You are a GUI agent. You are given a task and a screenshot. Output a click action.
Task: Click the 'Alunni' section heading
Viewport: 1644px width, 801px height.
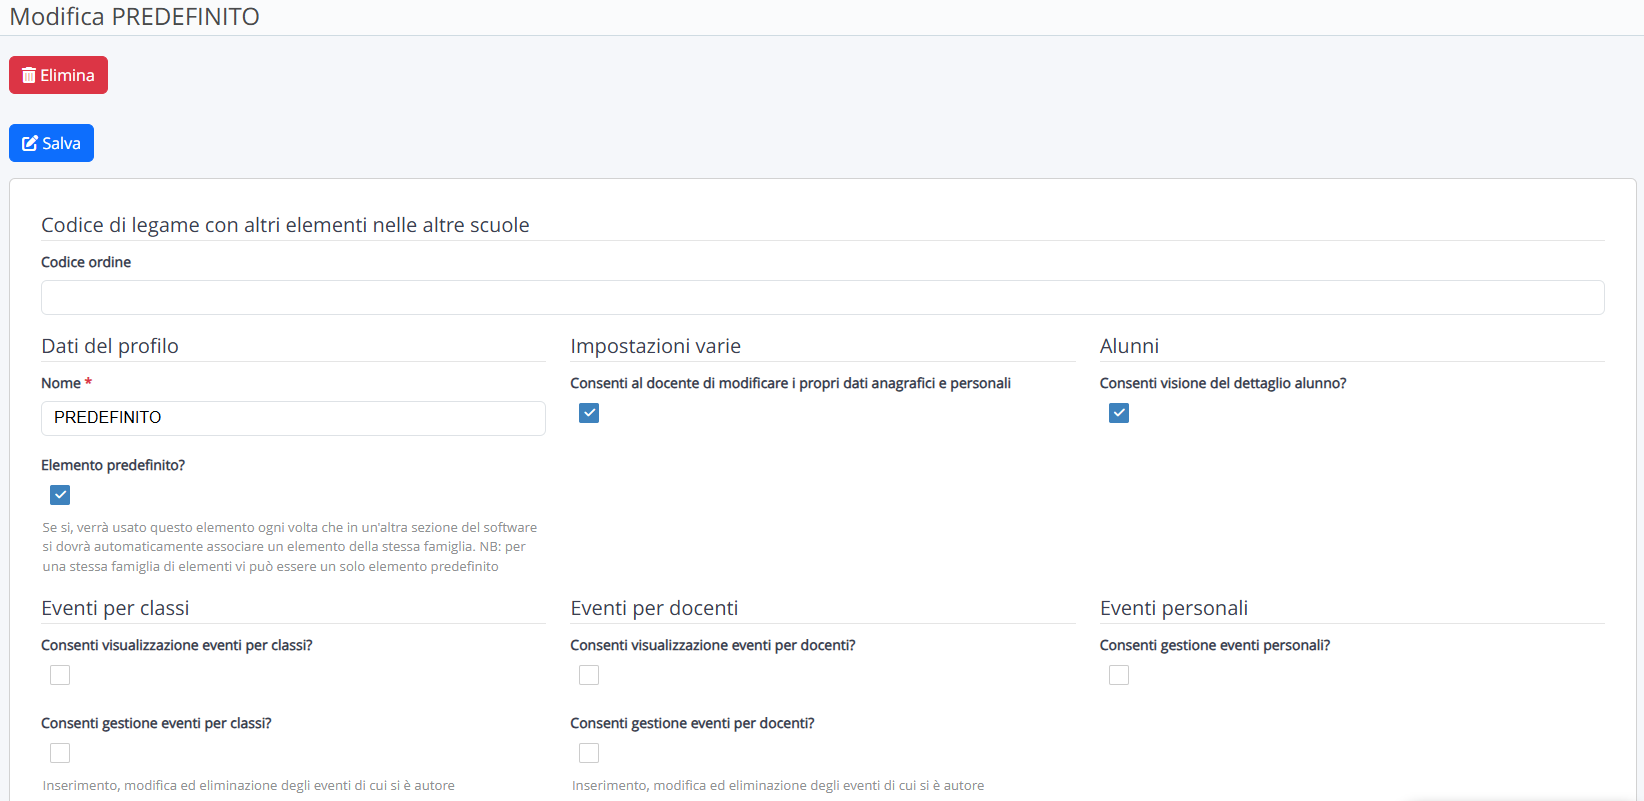click(1129, 346)
